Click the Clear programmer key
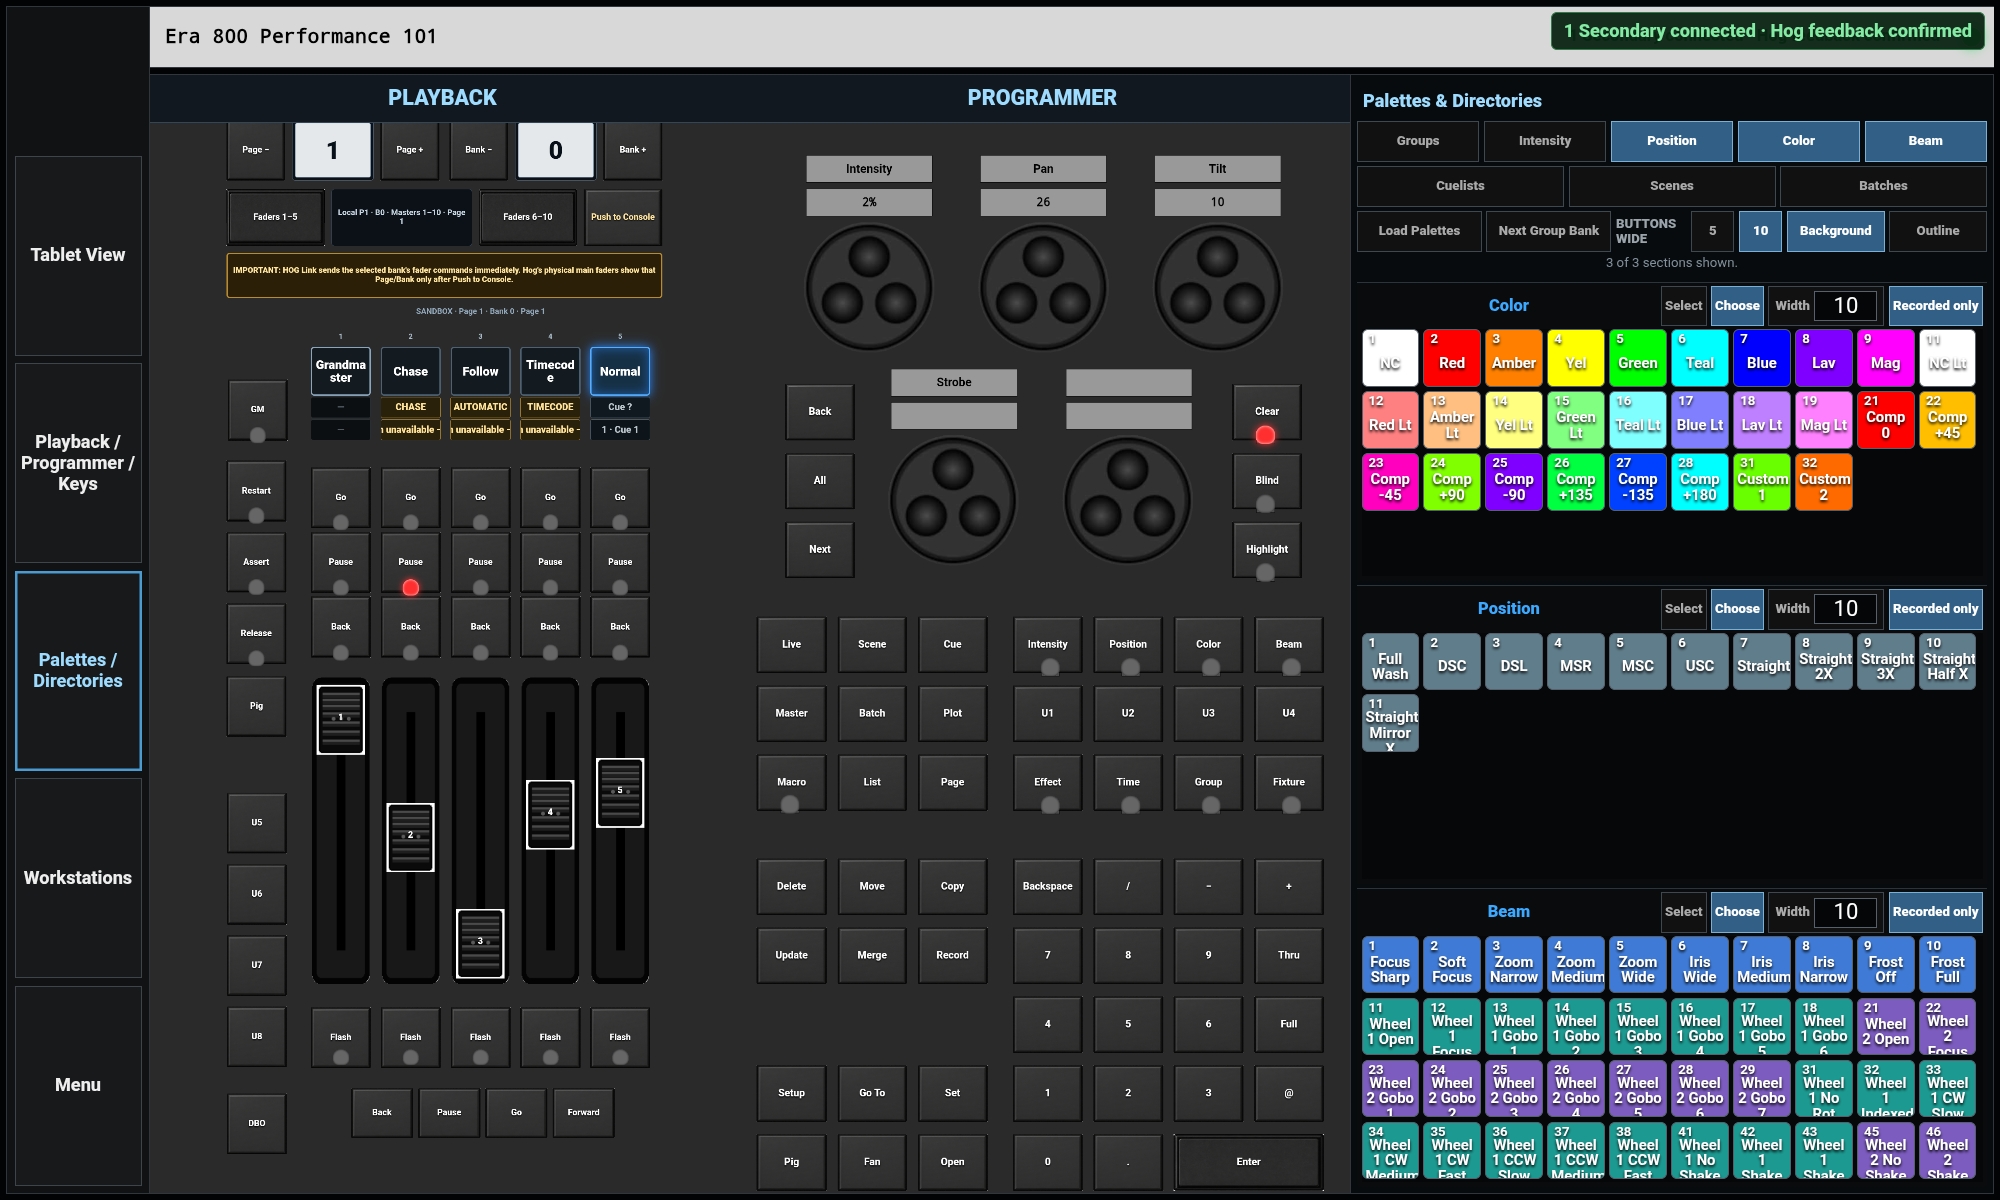Viewport: 2000px width, 1200px height. (x=1267, y=413)
